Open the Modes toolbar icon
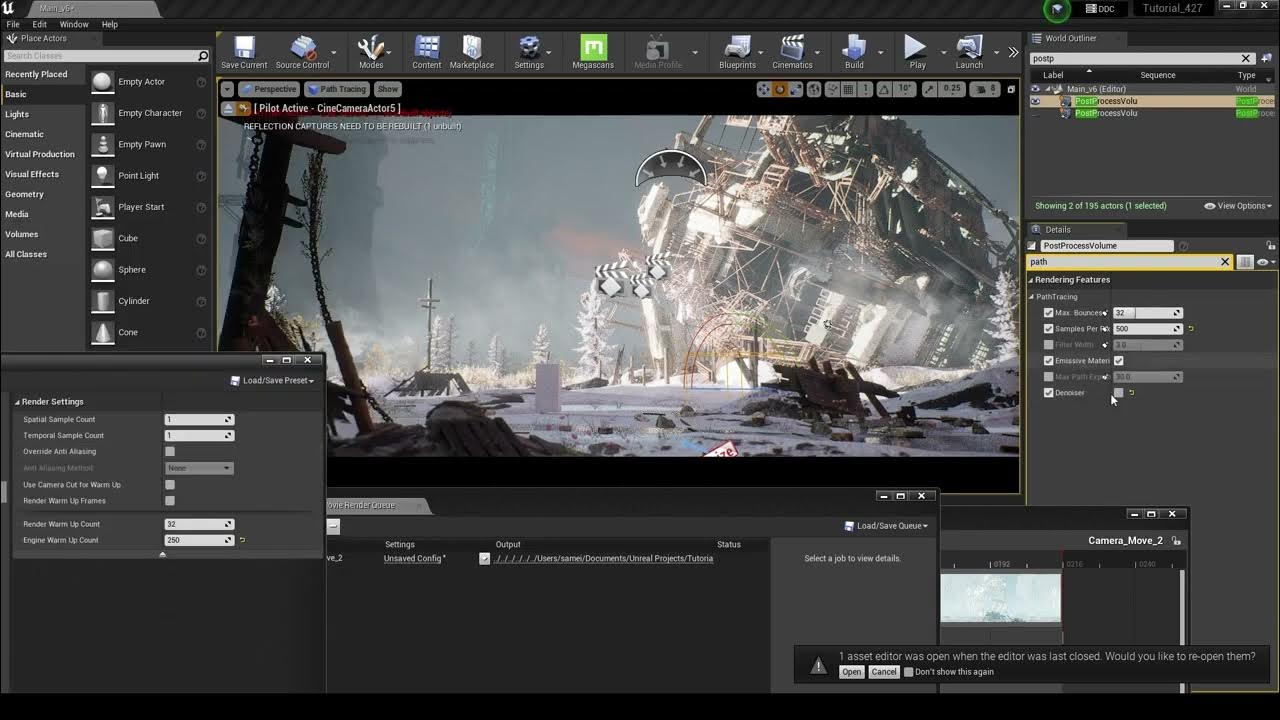 point(371,52)
